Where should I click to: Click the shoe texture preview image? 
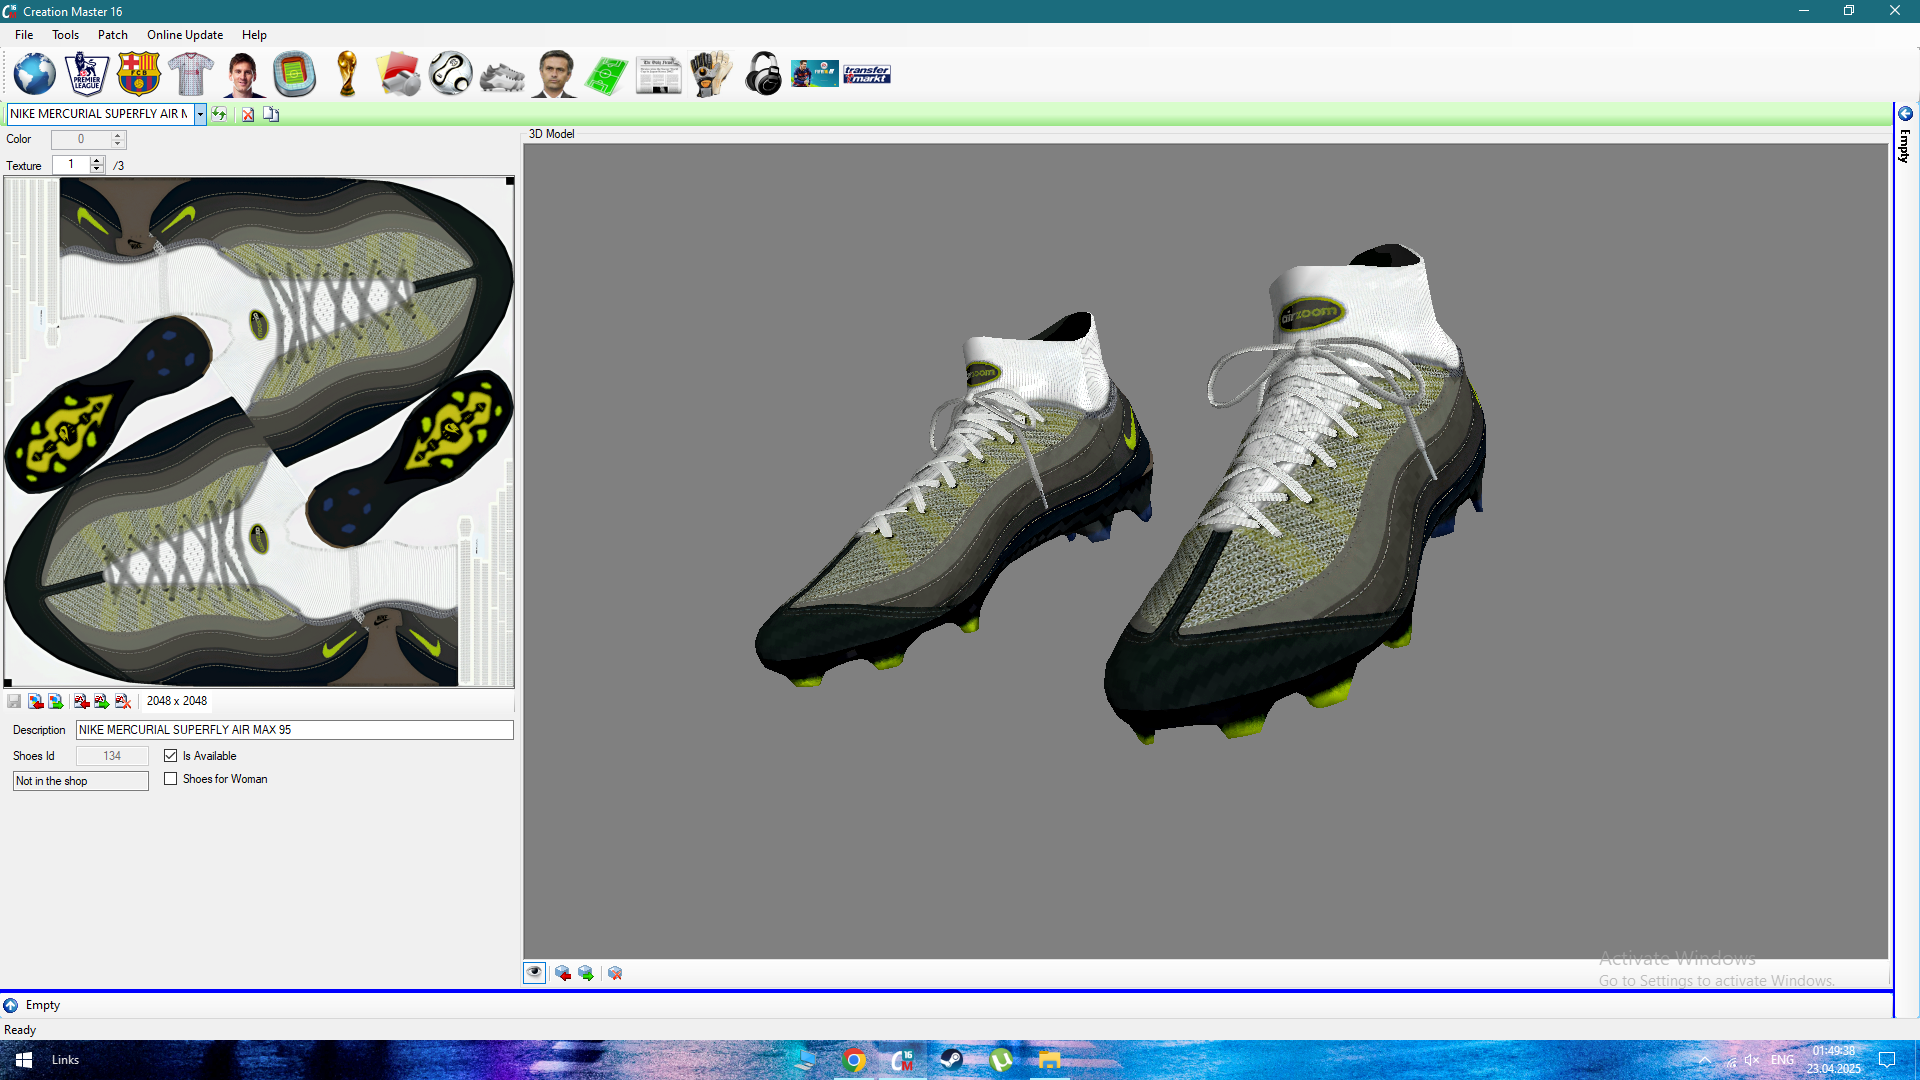point(259,432)
